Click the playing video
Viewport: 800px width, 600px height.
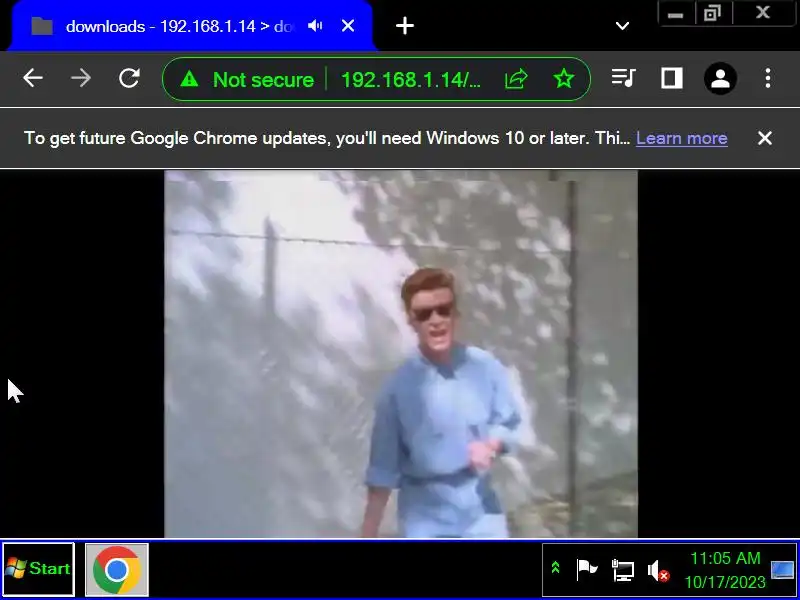tap(401, 354)
